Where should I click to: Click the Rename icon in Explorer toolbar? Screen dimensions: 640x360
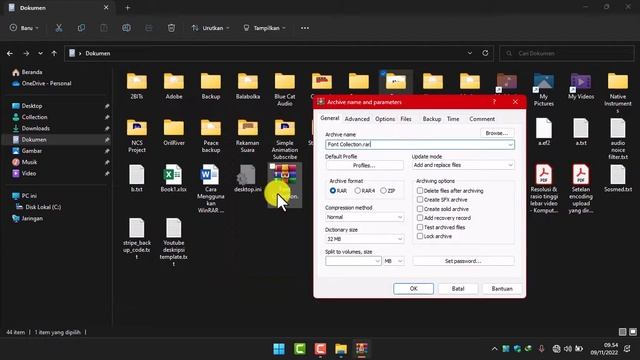coord(127,28)
